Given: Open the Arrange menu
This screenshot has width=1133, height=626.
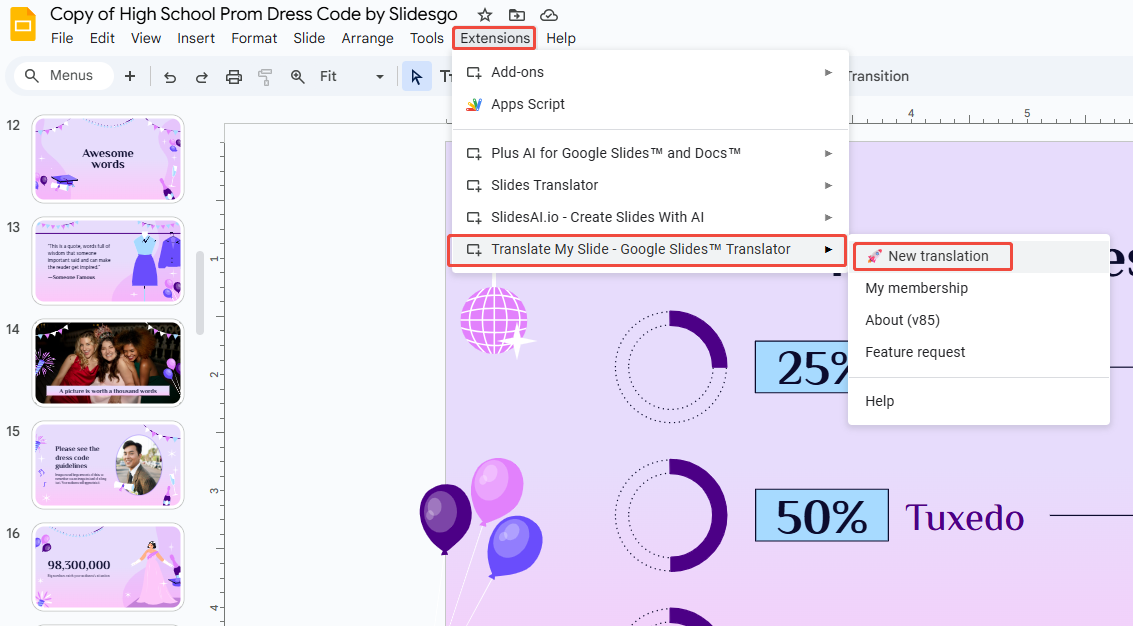Looking at the screenshot, I should point(367,38).
